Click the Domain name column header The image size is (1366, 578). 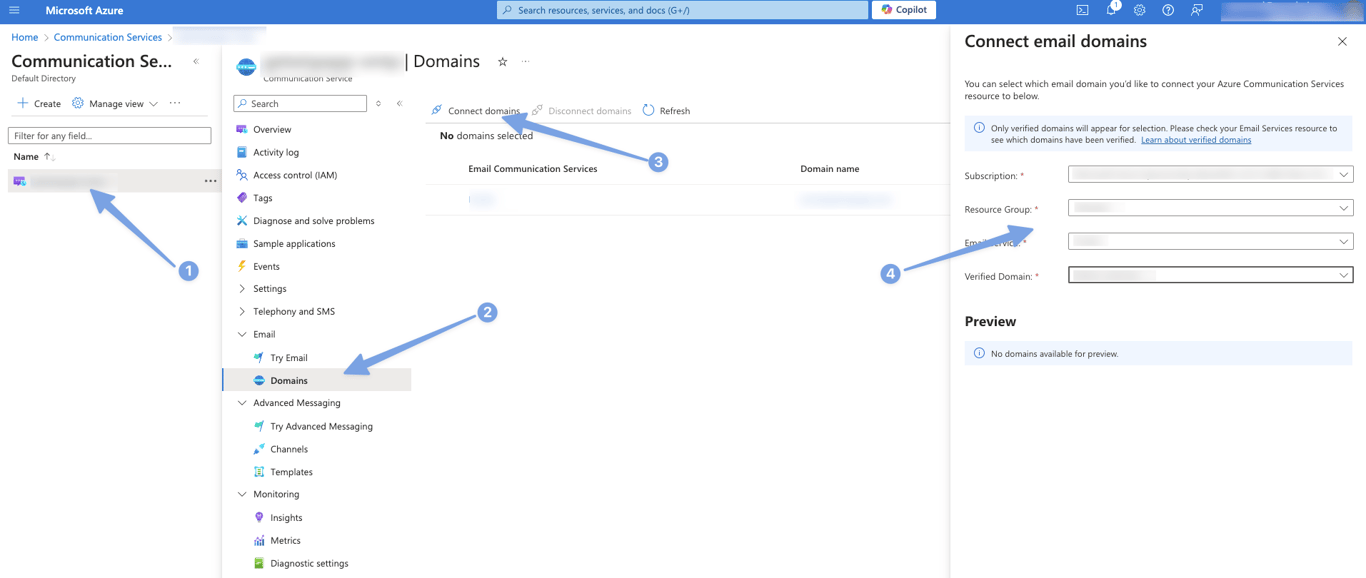click(830, 169)
